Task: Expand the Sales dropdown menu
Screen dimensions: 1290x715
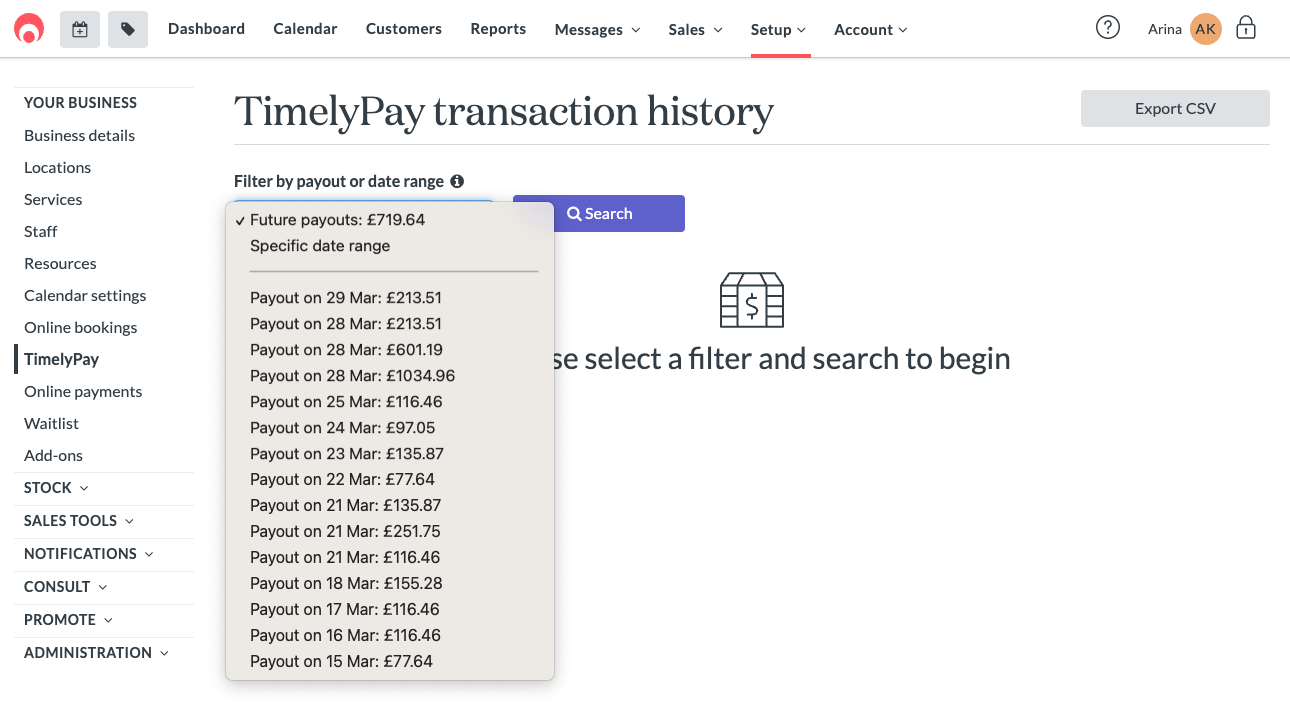Action: [695, 30]
